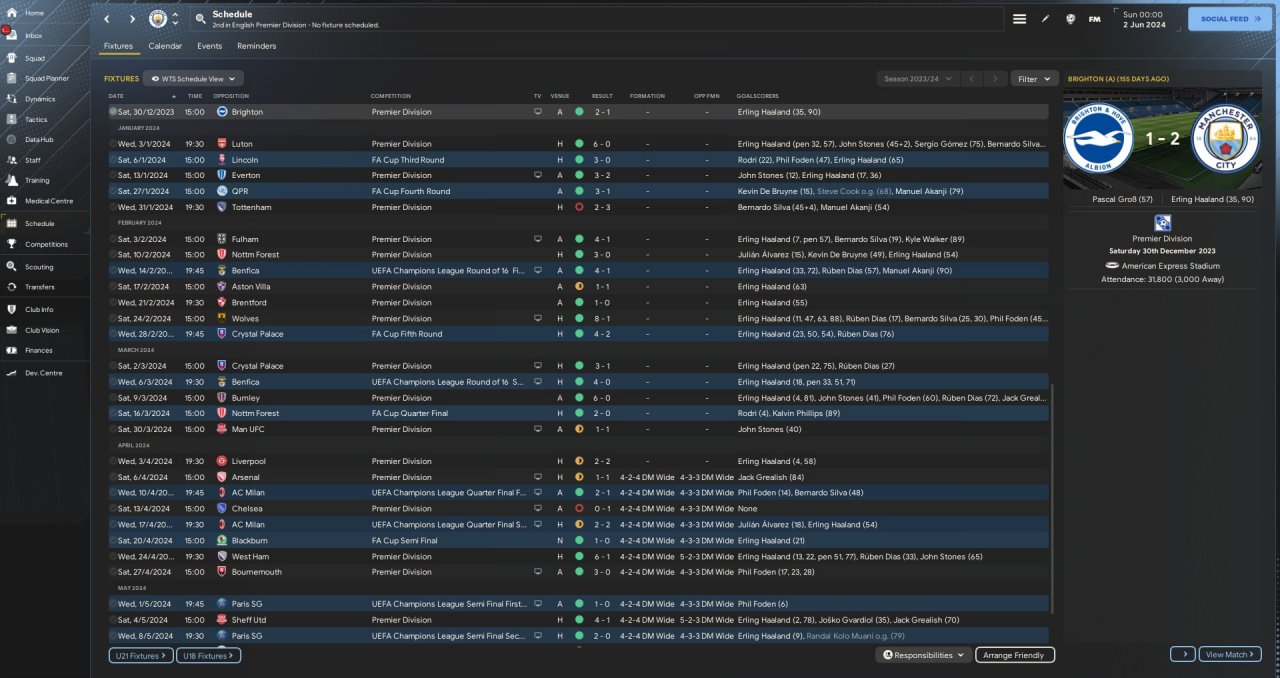Image resolution: width=1280 pixels, height=678 pixels.
Task: Click the Medical Centre sidebar icon
Action: click(x=11, y=201)
